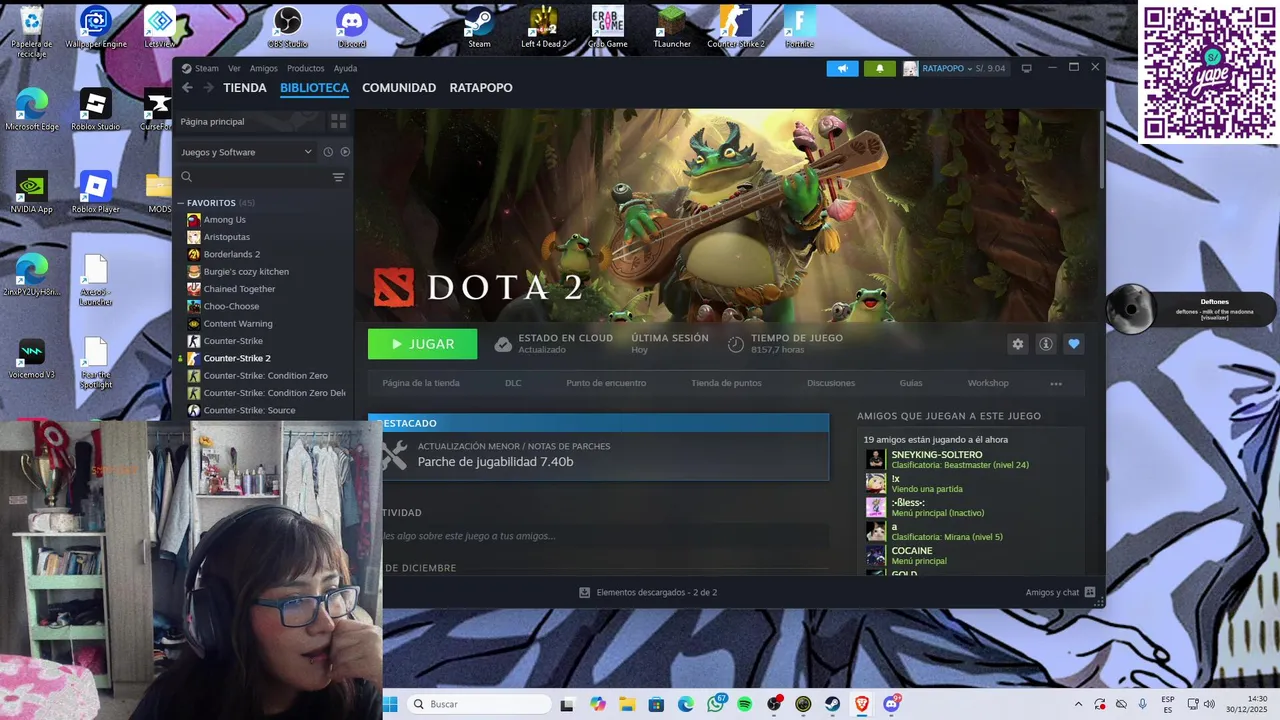Open the Voicemod V3 desktop shortcut
Image resolution: width=1280 pixels, height=720 pixels.
tap(32, 357)
